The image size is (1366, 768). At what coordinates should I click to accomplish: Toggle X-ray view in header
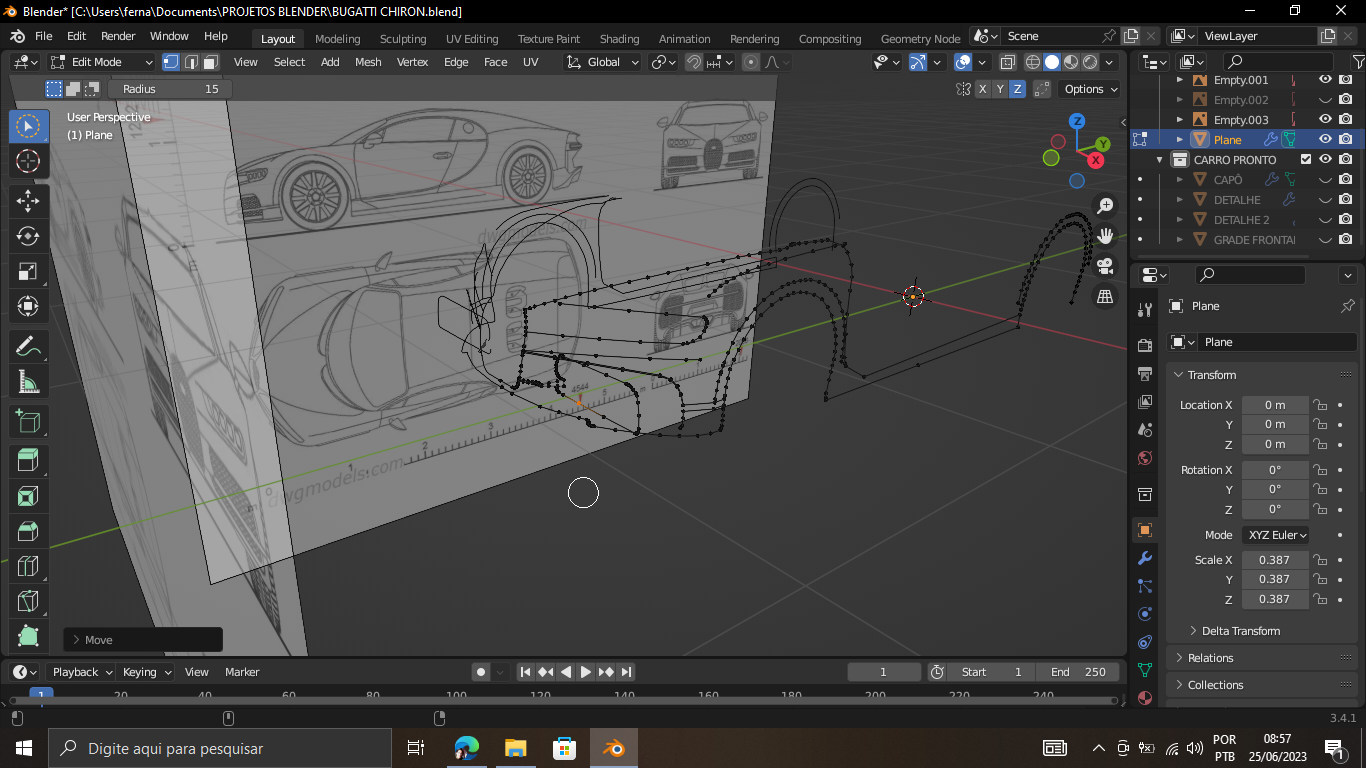1008,62
